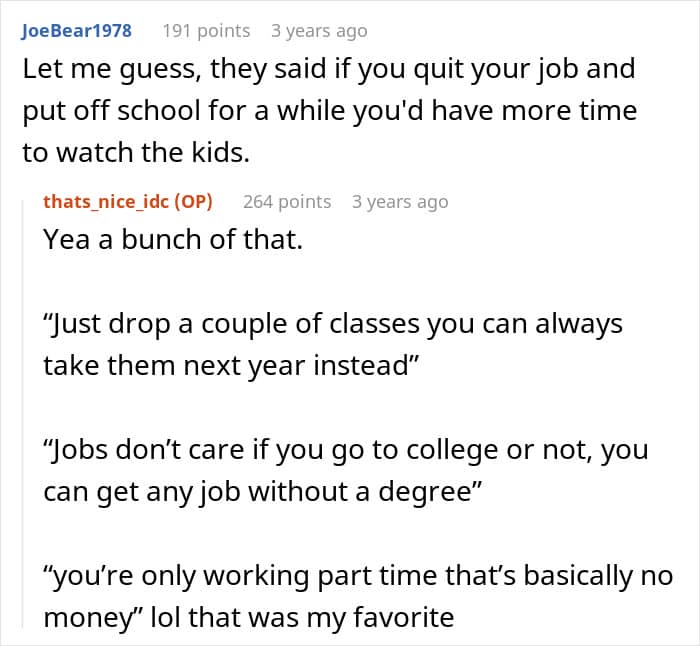Click the word "favorite" at the end
The image size is (700, 646).
tap(404, 618)
